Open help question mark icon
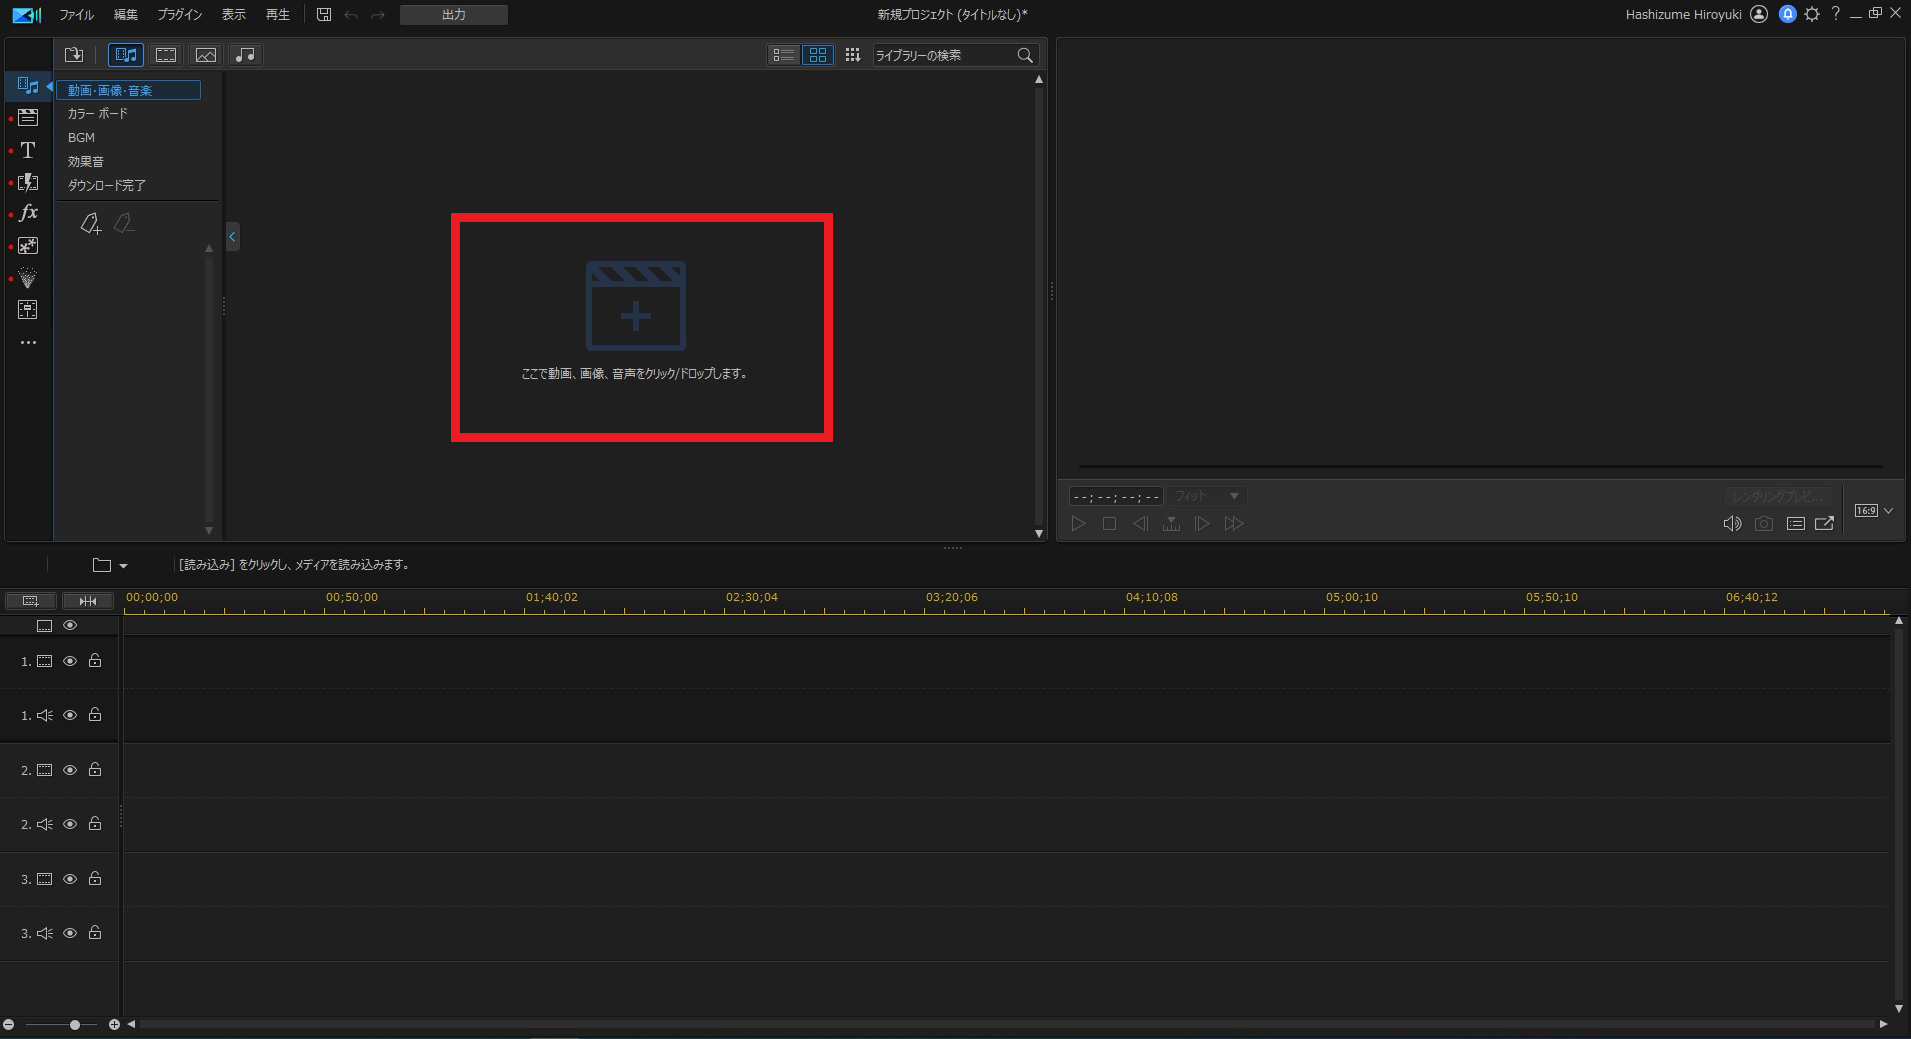This screenshot has width=1911, height=1039. tap(1836, 14)
